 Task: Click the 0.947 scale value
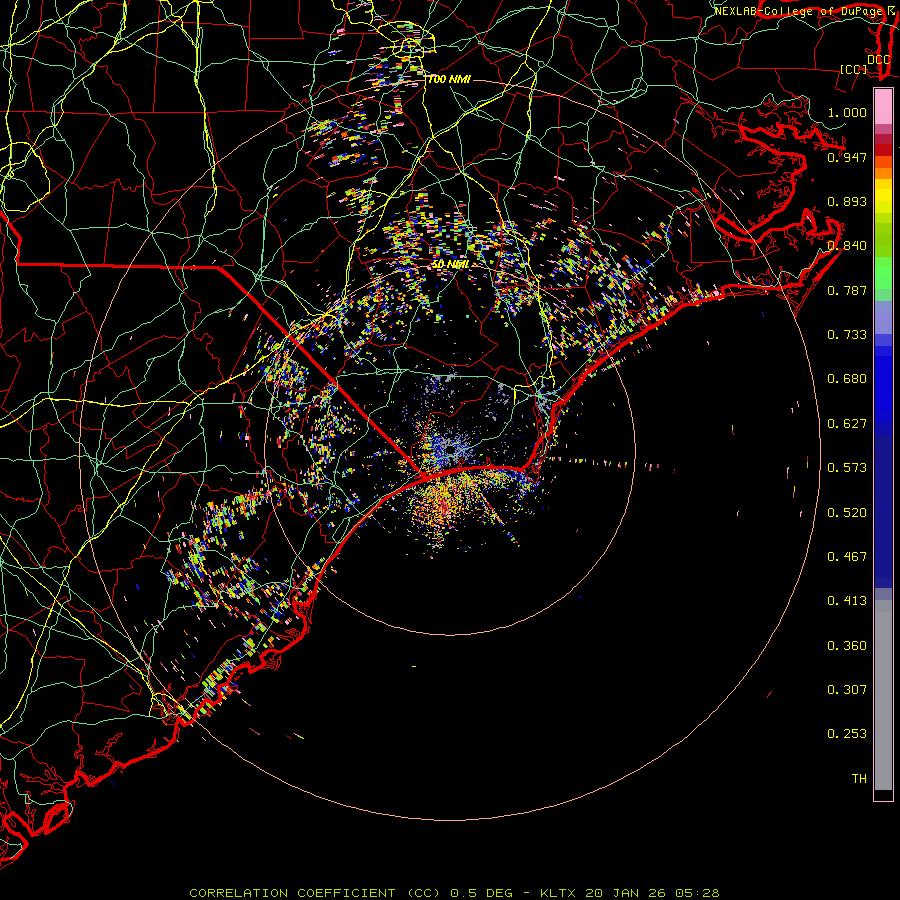[x=847, y=157]
